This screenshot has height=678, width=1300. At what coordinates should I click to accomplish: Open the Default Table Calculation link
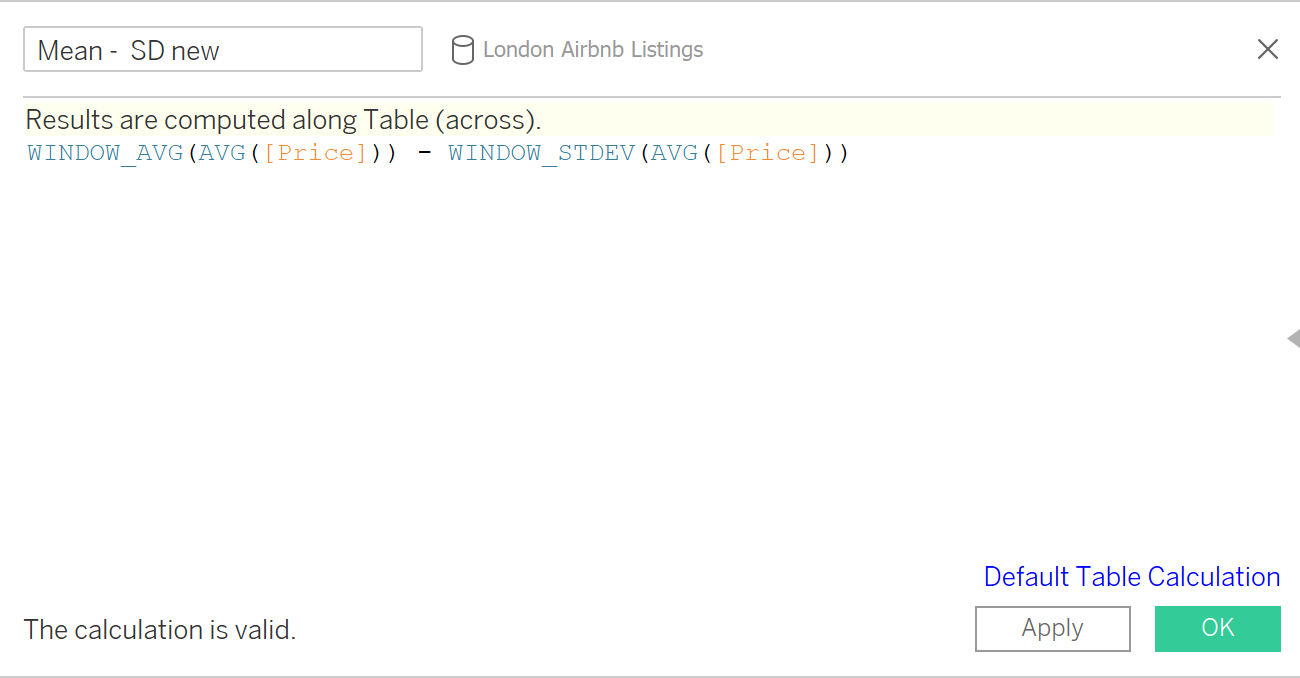pos(1131,577)
